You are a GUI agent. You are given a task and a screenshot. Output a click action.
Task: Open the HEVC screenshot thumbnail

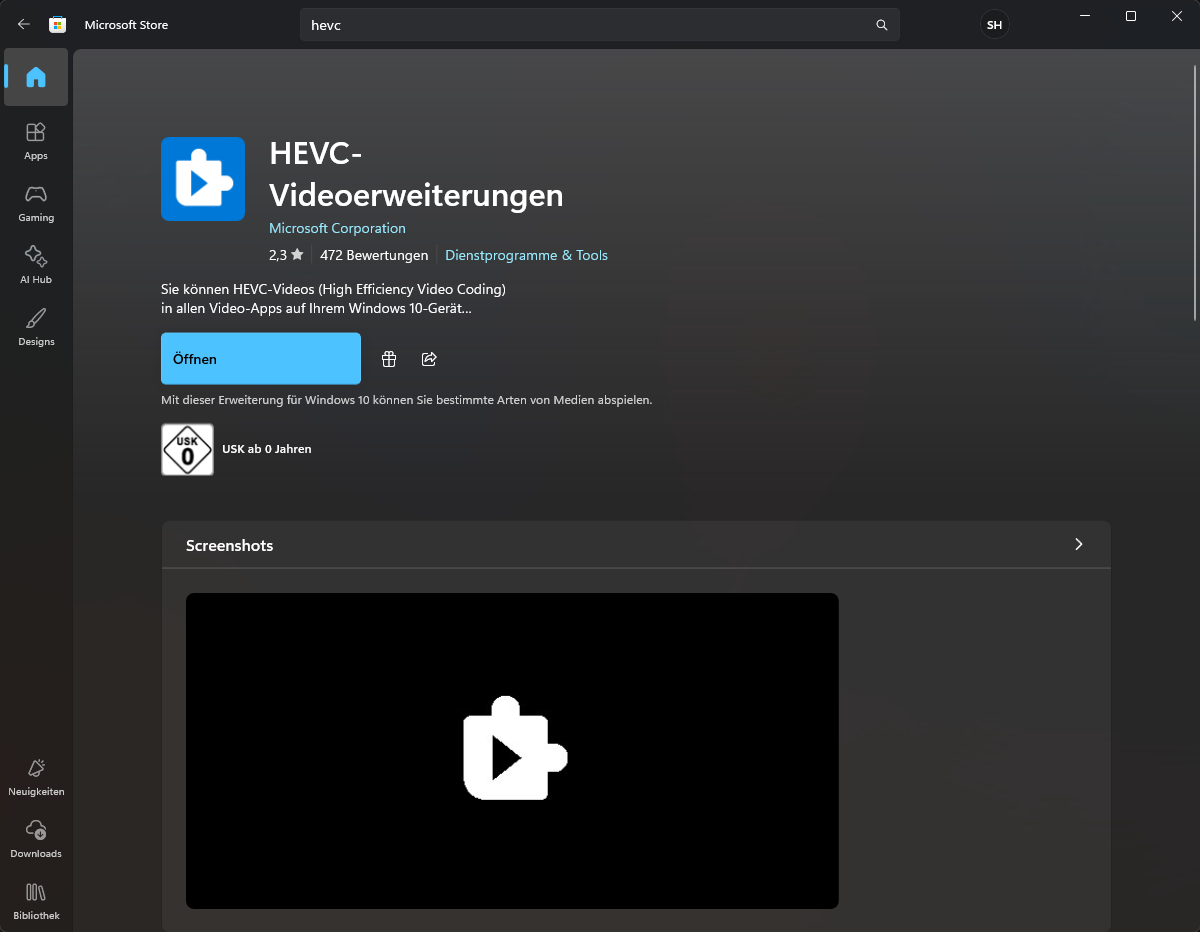pyautogui.click(x=512, y=751)
